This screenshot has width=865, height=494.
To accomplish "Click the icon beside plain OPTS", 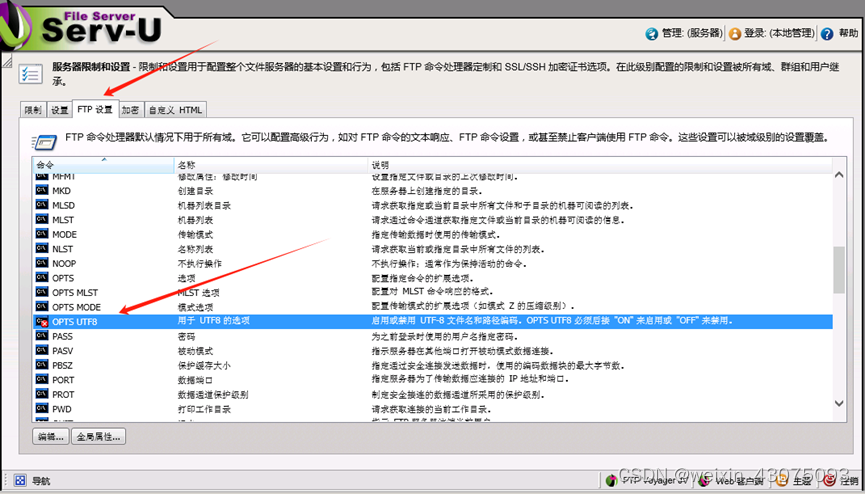I will (42, 277).
